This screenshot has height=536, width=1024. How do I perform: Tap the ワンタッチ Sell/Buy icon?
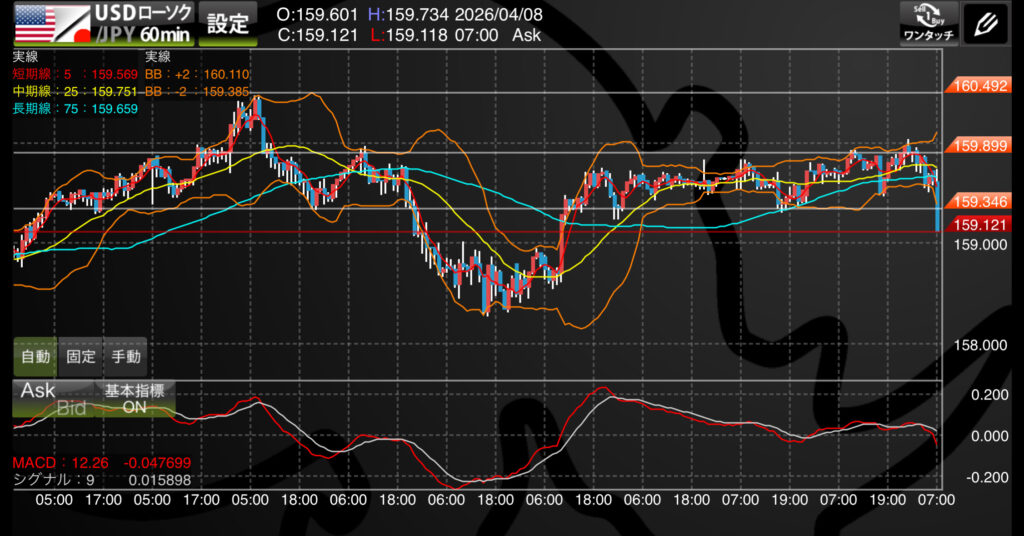[929, 22]
